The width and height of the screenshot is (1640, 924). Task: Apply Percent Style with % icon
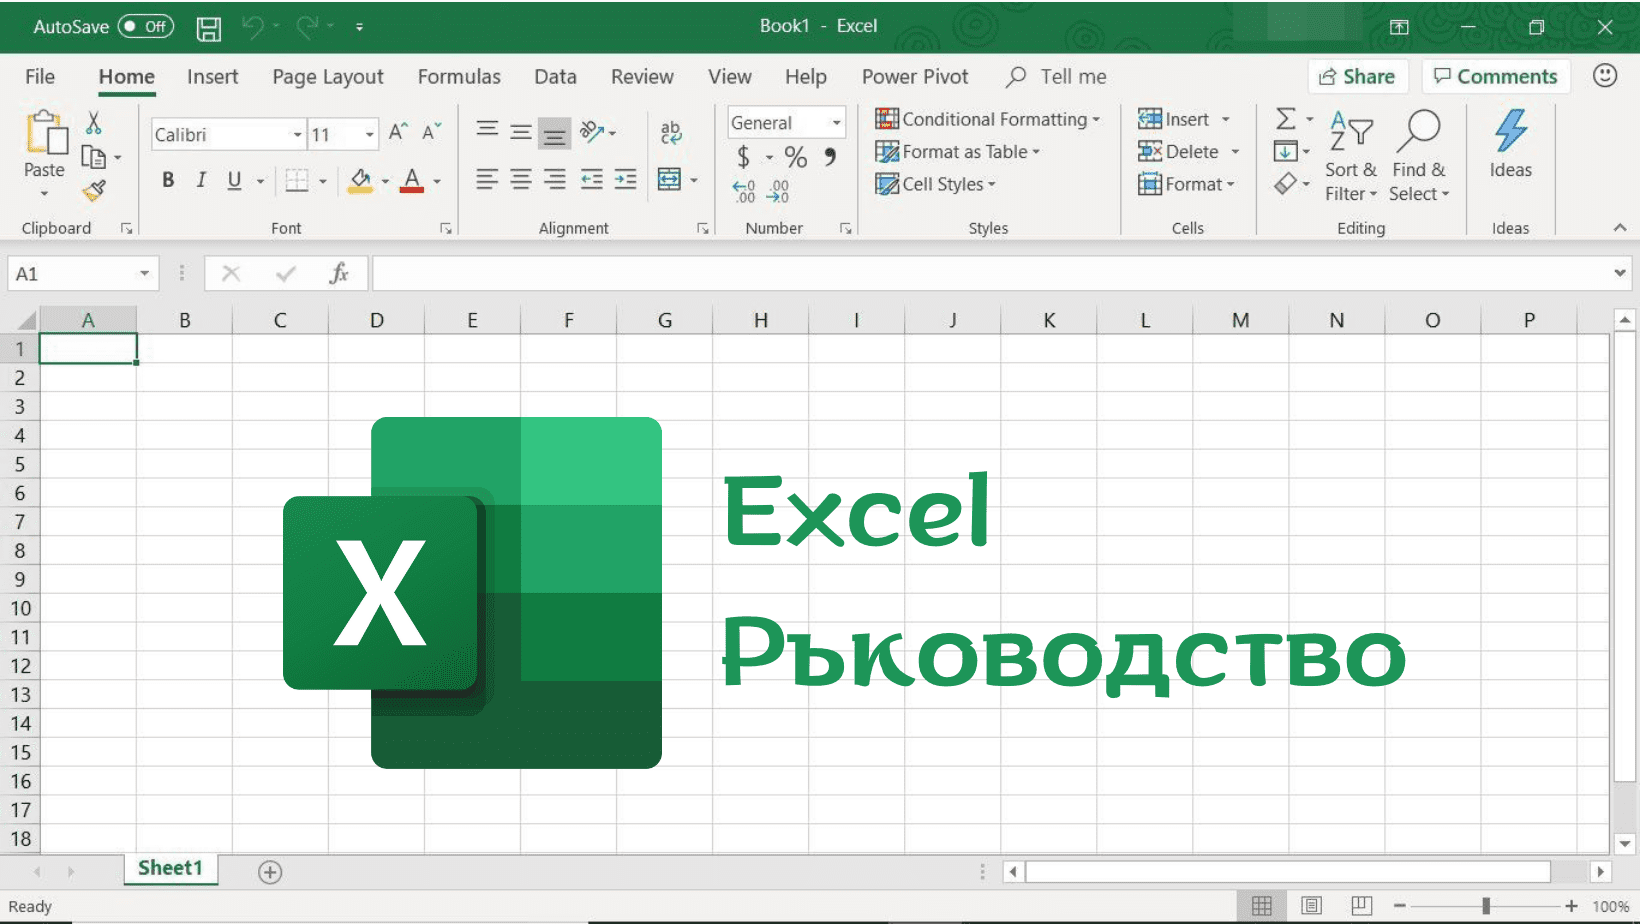click(796, 157)
